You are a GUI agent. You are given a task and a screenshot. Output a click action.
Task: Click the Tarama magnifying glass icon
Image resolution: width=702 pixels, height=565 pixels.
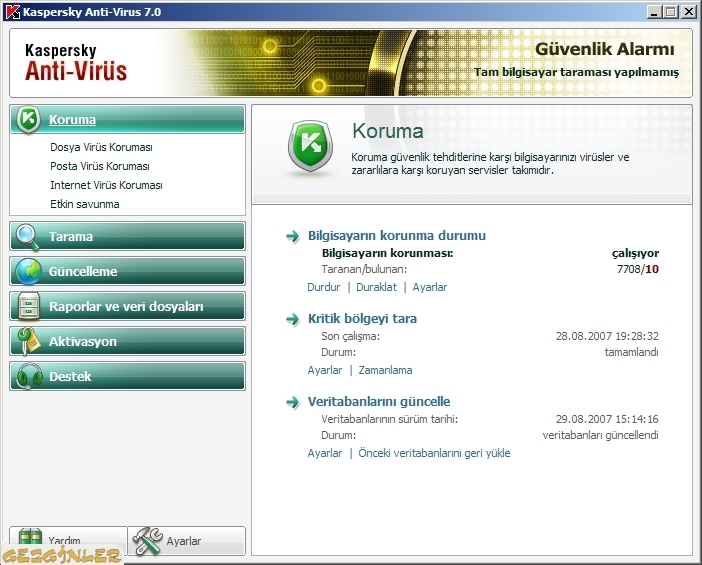coord(27,236)
